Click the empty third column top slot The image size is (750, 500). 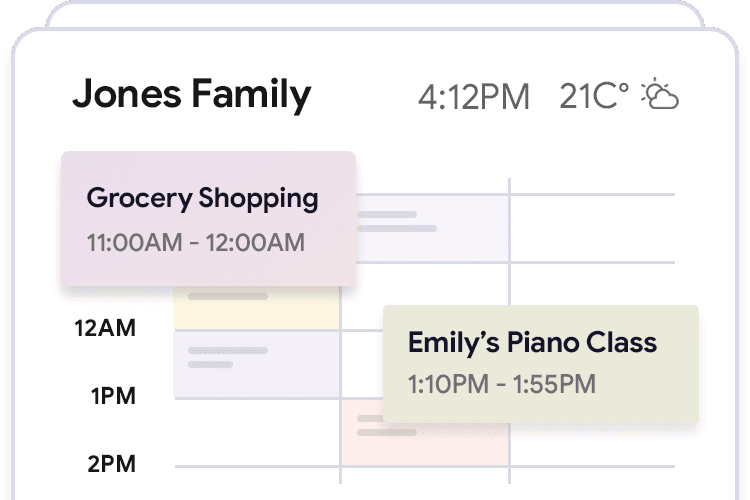point(593,229)
